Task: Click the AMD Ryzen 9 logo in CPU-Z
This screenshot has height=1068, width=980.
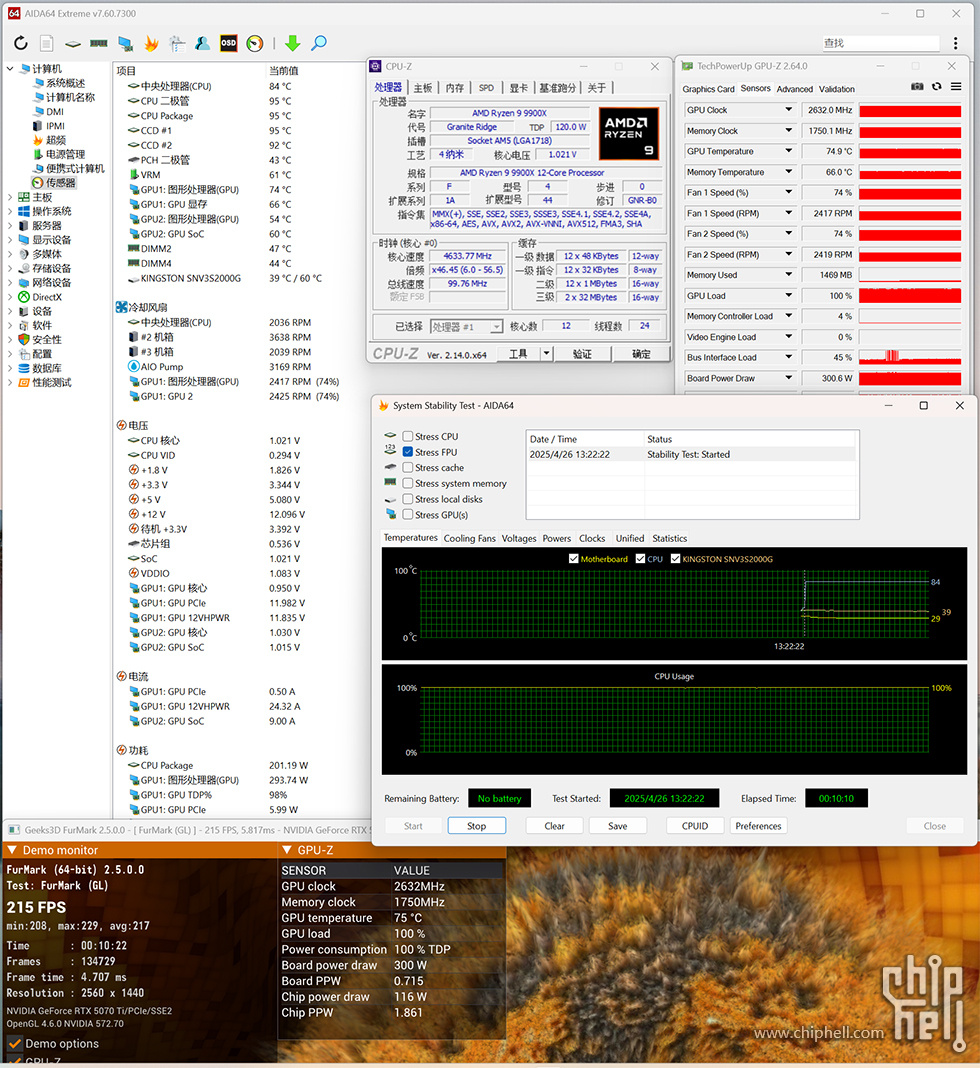Action: coord(629,134)
